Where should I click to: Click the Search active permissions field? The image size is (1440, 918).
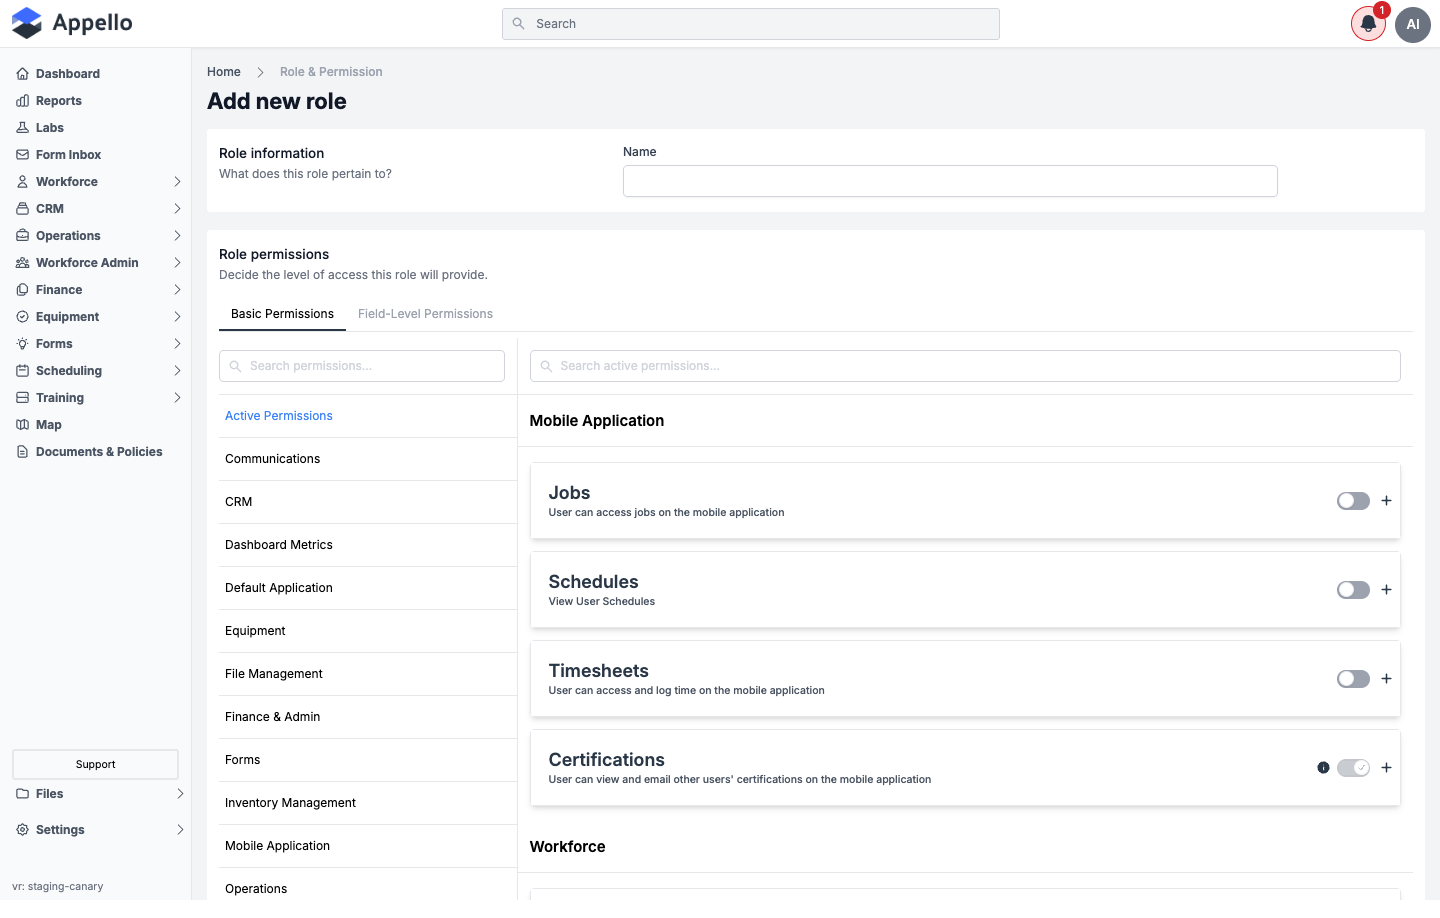click(x=965, y=366)
